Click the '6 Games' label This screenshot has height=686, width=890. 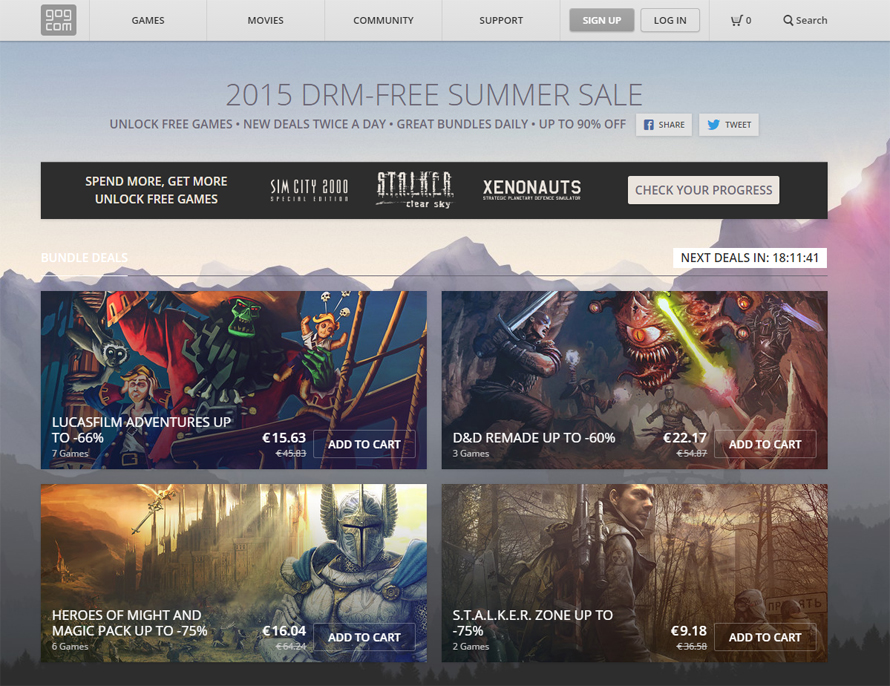70,646
